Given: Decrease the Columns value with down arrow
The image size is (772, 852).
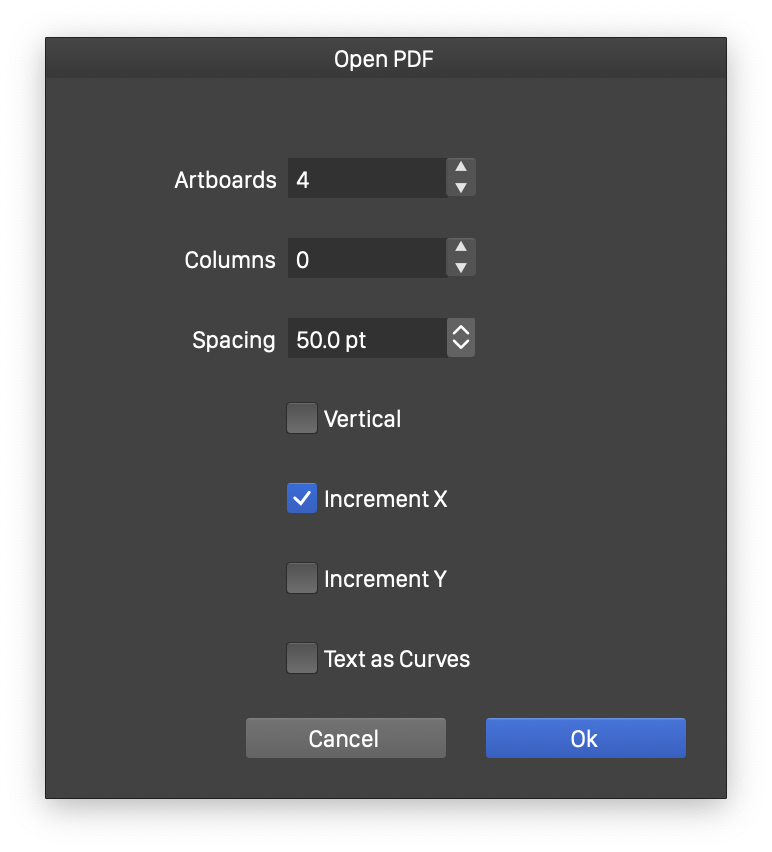Looking at the screenshot, I should [461, 268].
